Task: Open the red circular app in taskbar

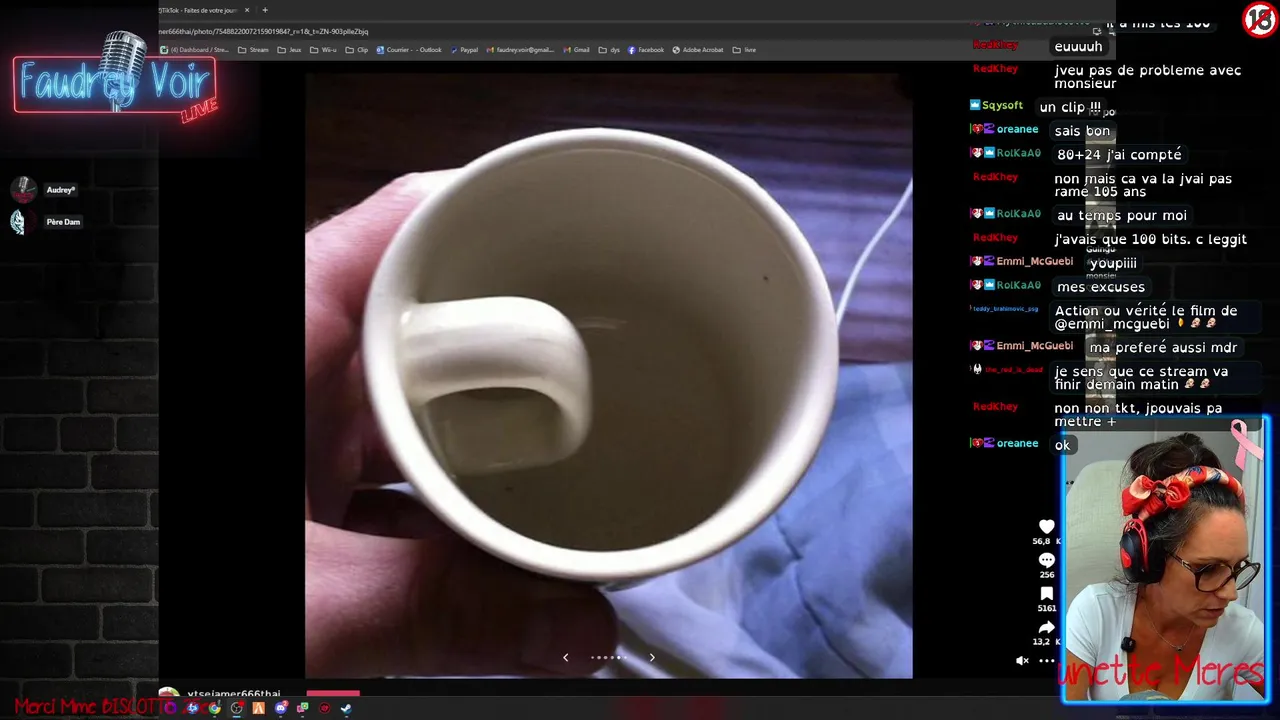Action: click(324, 708)
